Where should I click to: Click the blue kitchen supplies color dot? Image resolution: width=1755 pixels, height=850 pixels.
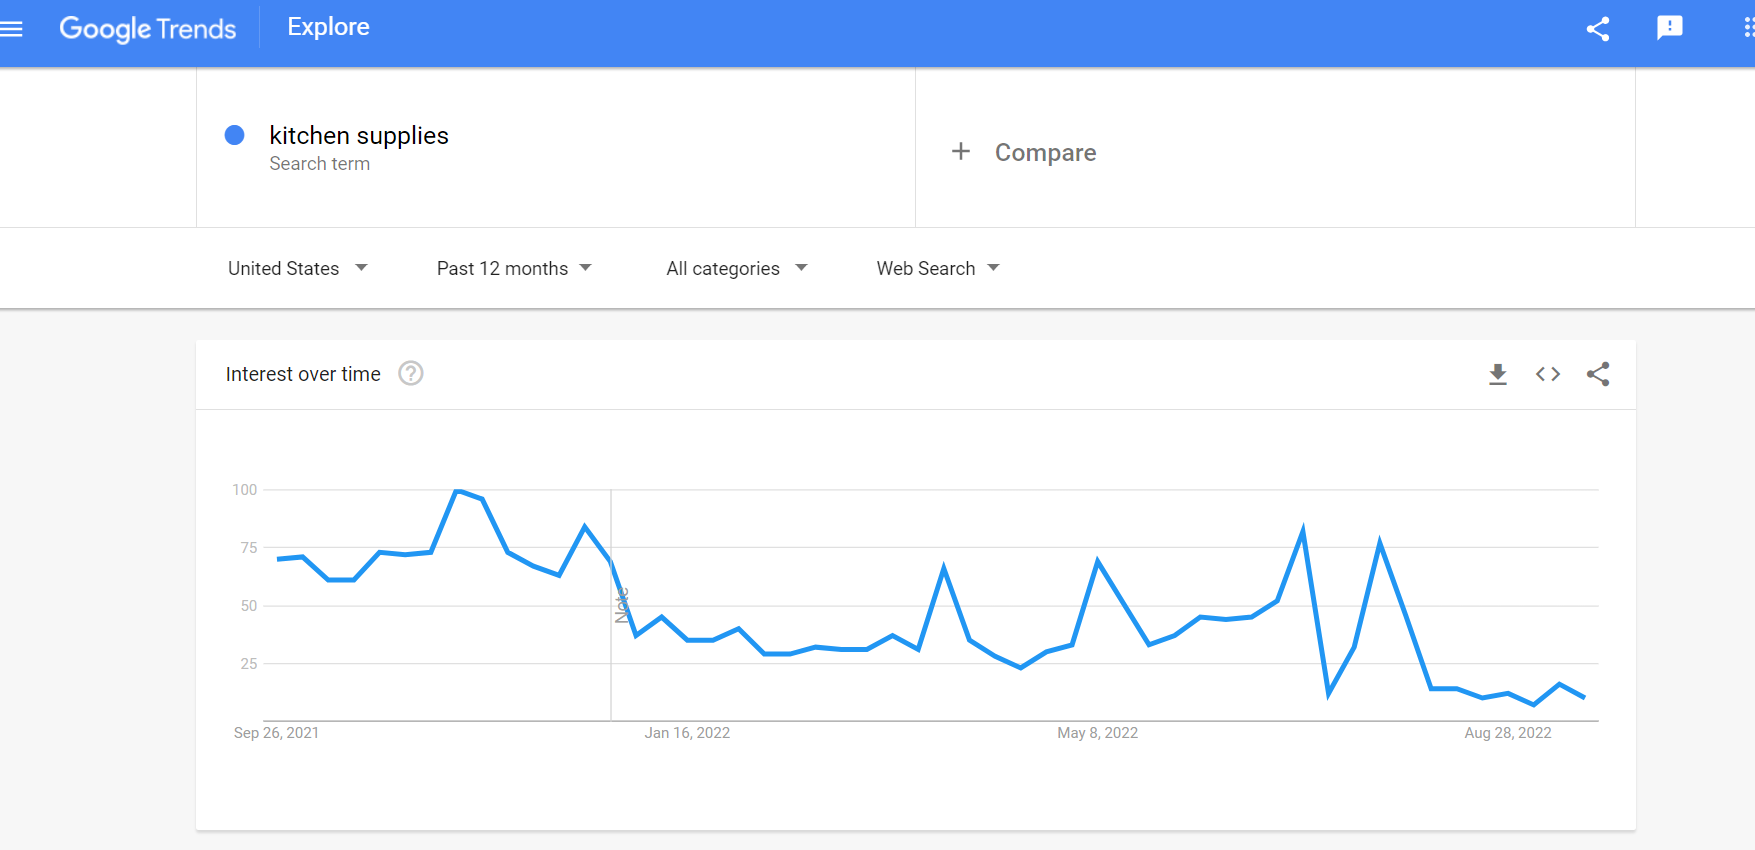235,135
